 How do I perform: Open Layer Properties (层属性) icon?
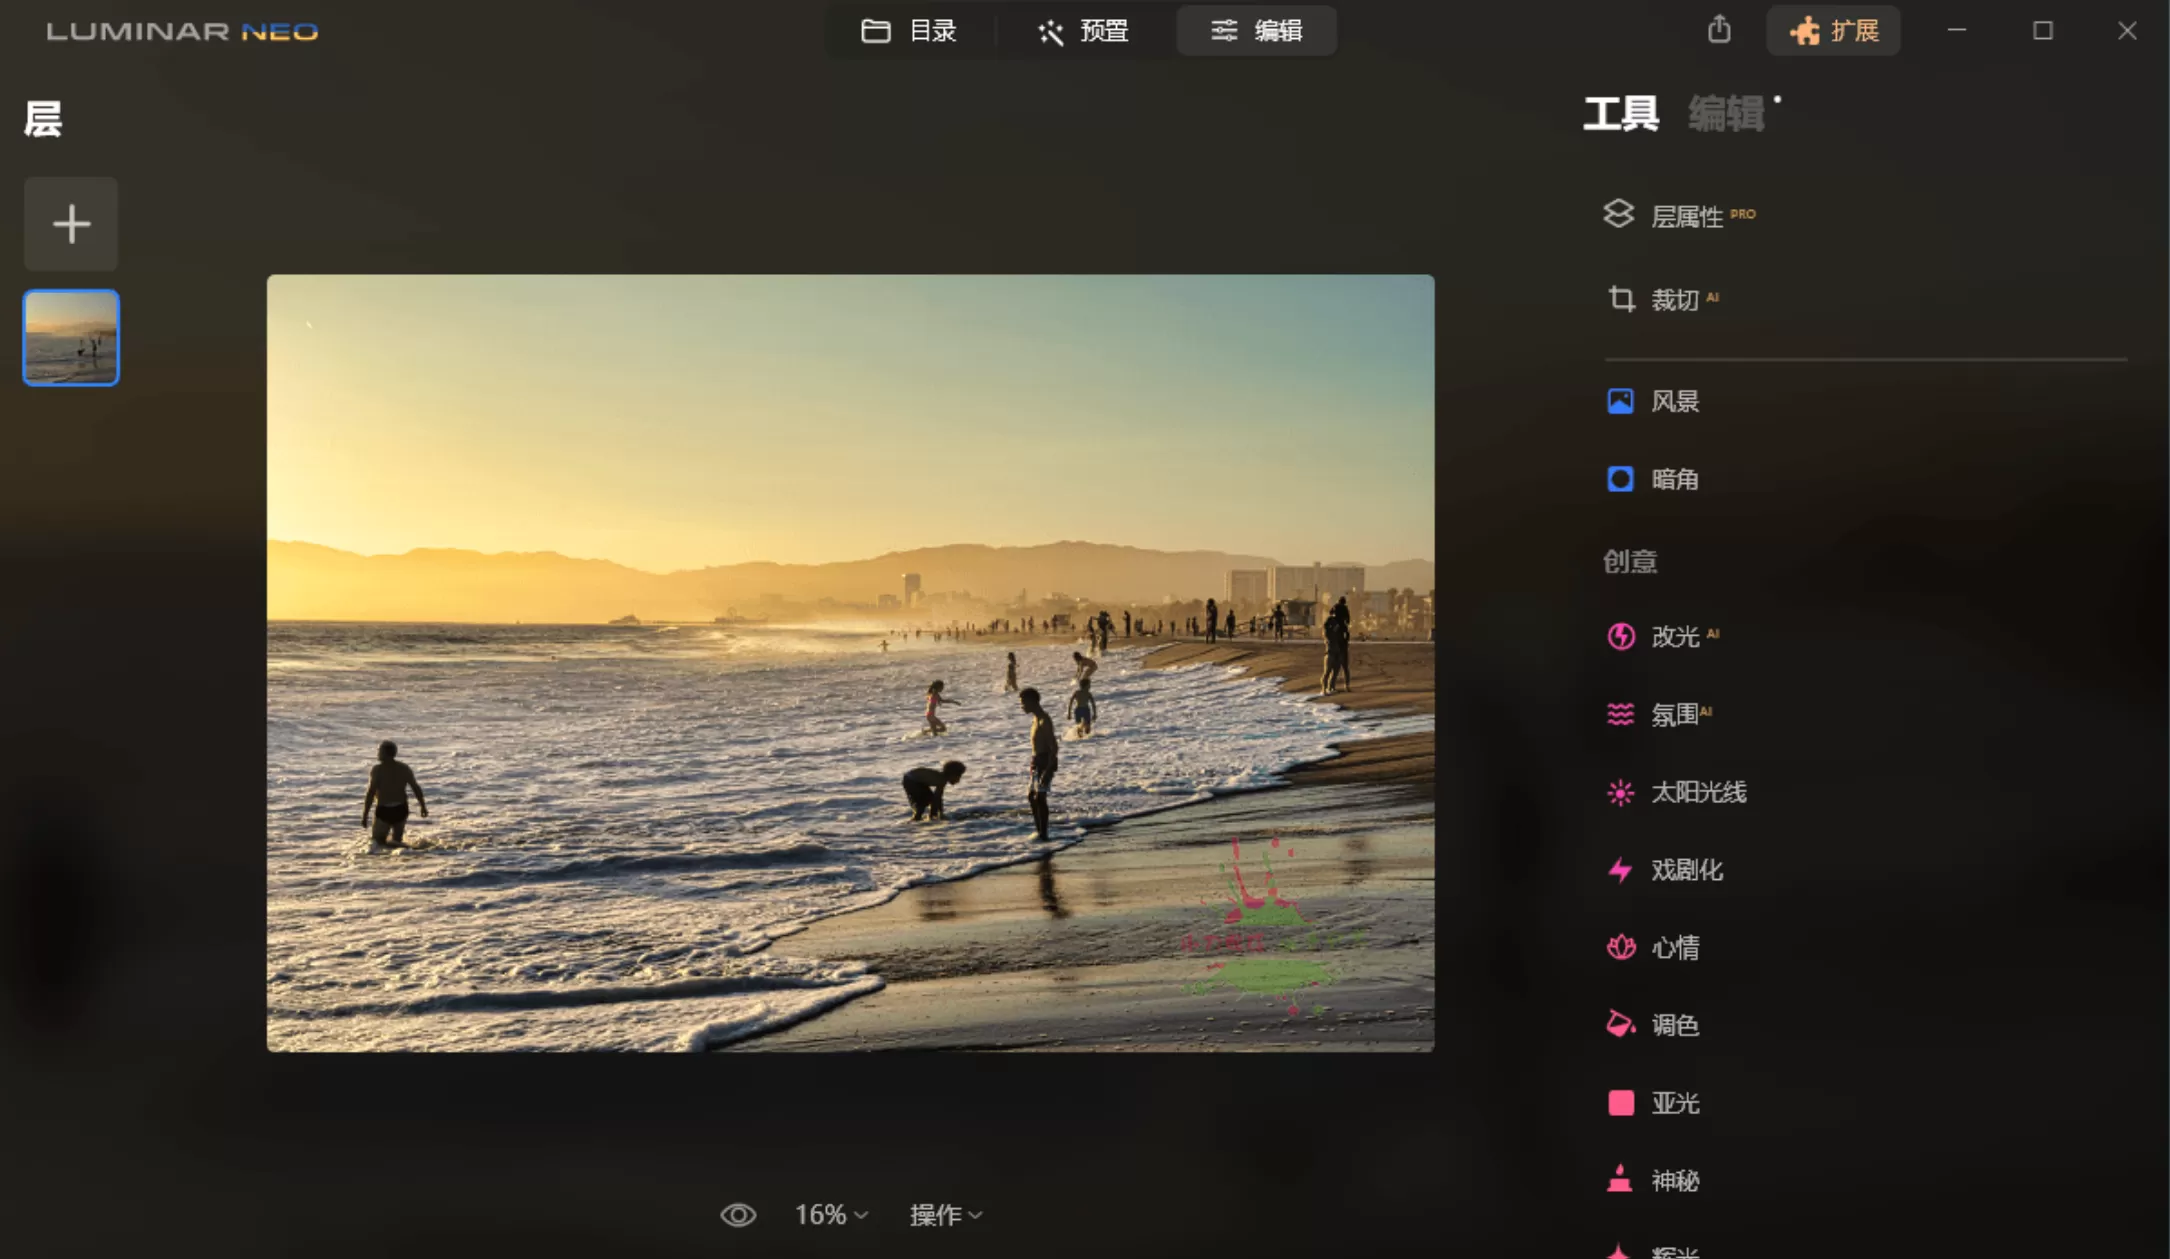click(x=1619, y=214)
